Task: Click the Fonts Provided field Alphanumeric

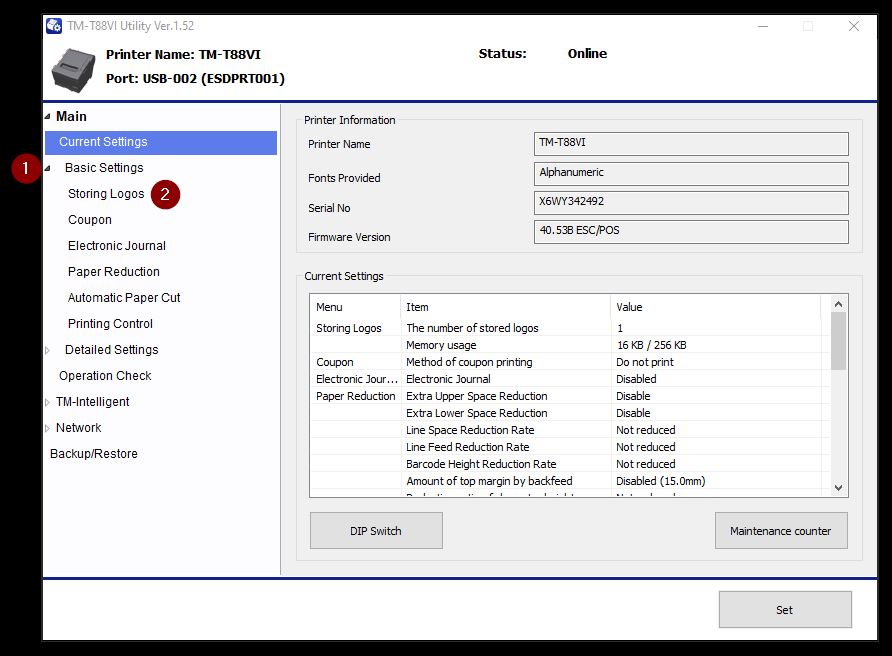Action: click(x=691, y=174)
